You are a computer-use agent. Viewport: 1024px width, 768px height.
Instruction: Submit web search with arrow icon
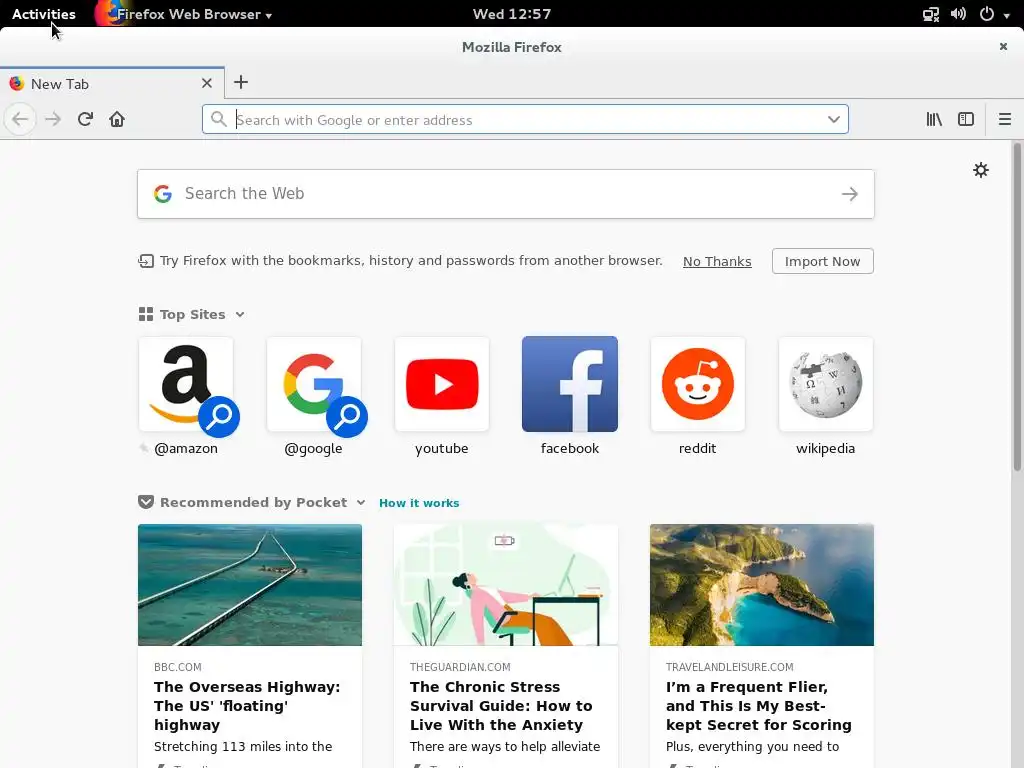click(850, 194)
